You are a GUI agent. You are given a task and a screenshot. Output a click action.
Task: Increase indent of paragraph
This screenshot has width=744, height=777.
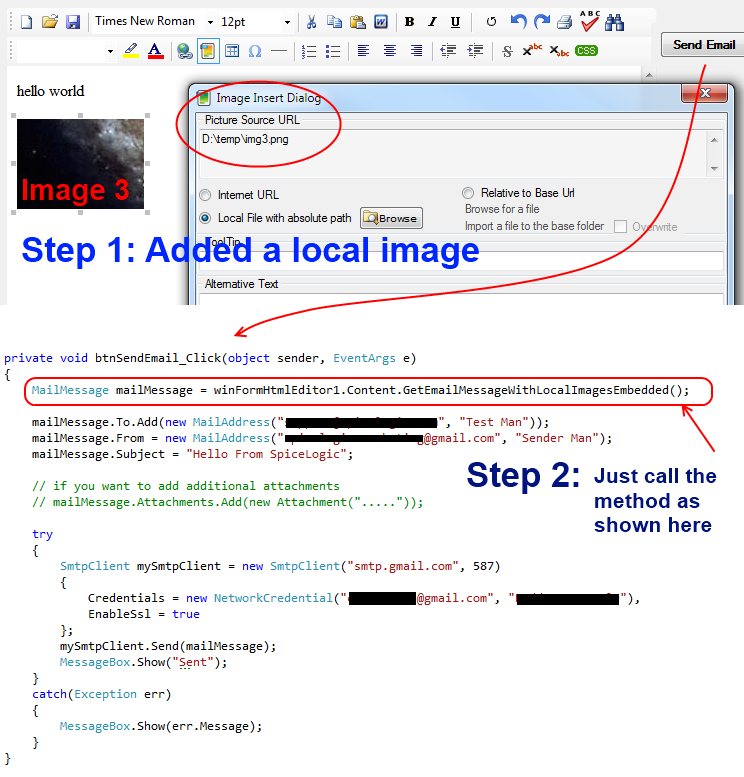(x=475, y=51)
